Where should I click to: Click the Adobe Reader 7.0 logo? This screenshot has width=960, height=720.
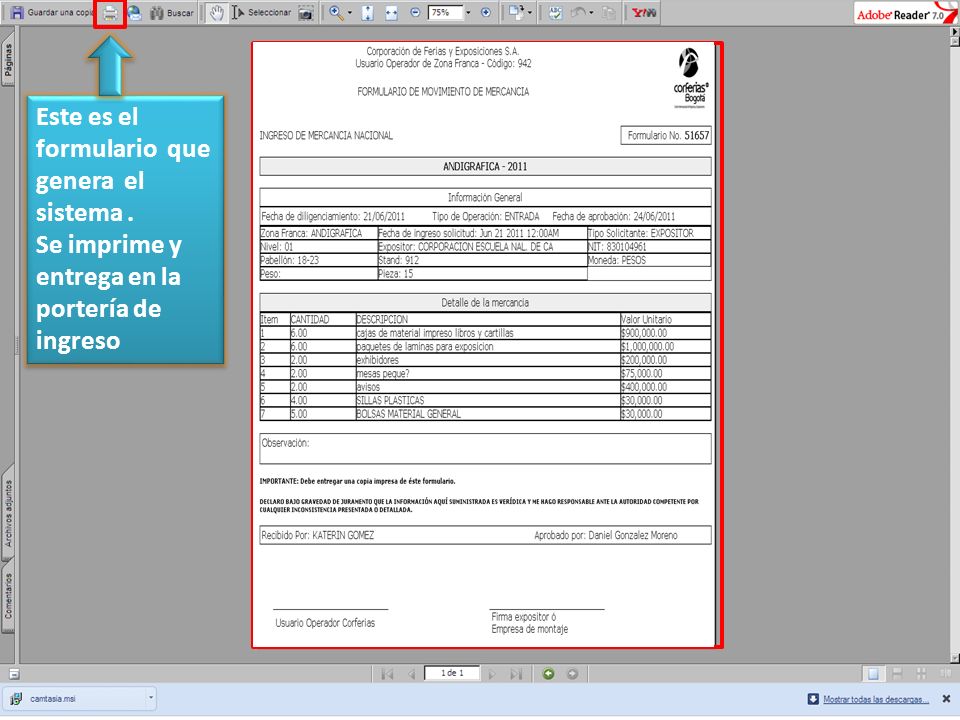[x=904, y=13]
